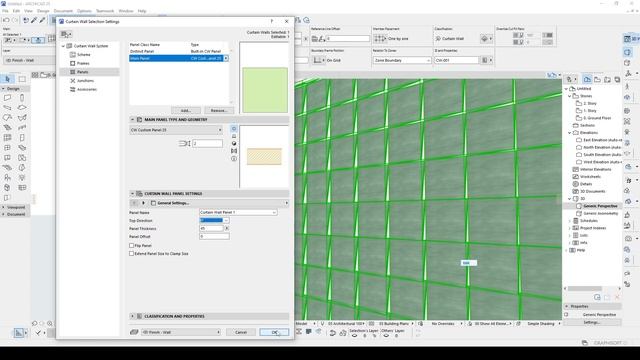This screenshot has height=360, width=640.
Task: Select Generic Perspective in Navigator
Action: [600, 206]
